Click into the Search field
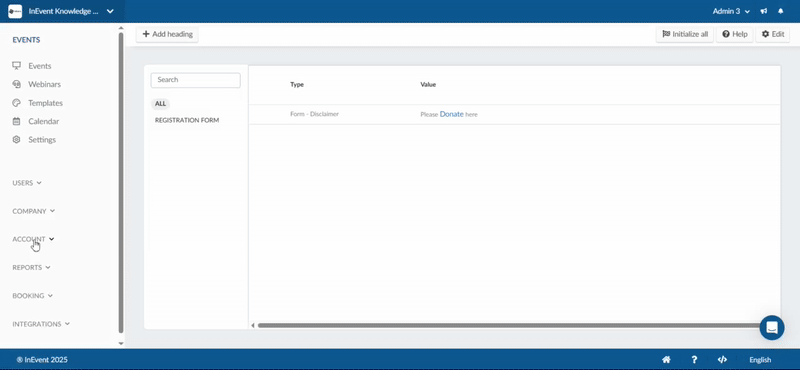Image resolution: width=800 pixels, height=370 pixels. coord(195,80)
